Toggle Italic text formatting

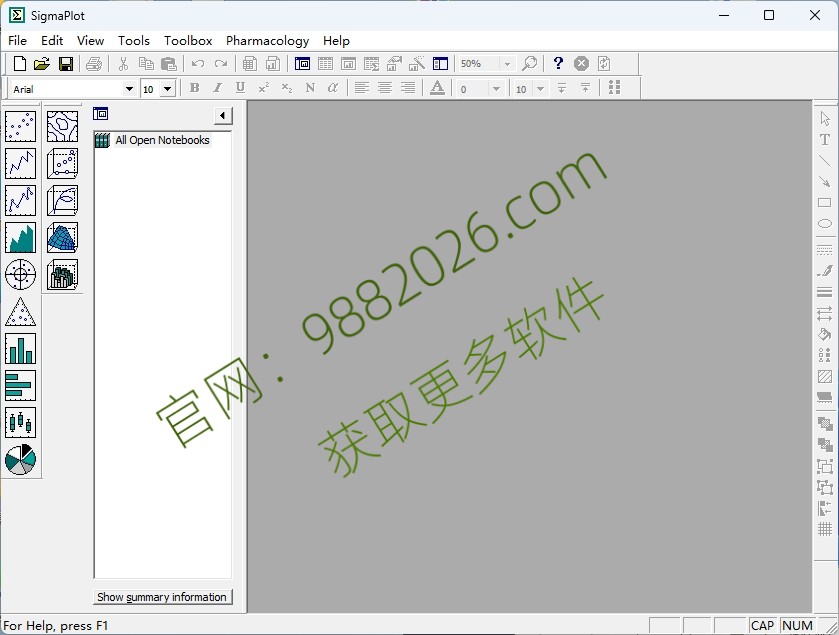tap(217, 88)
